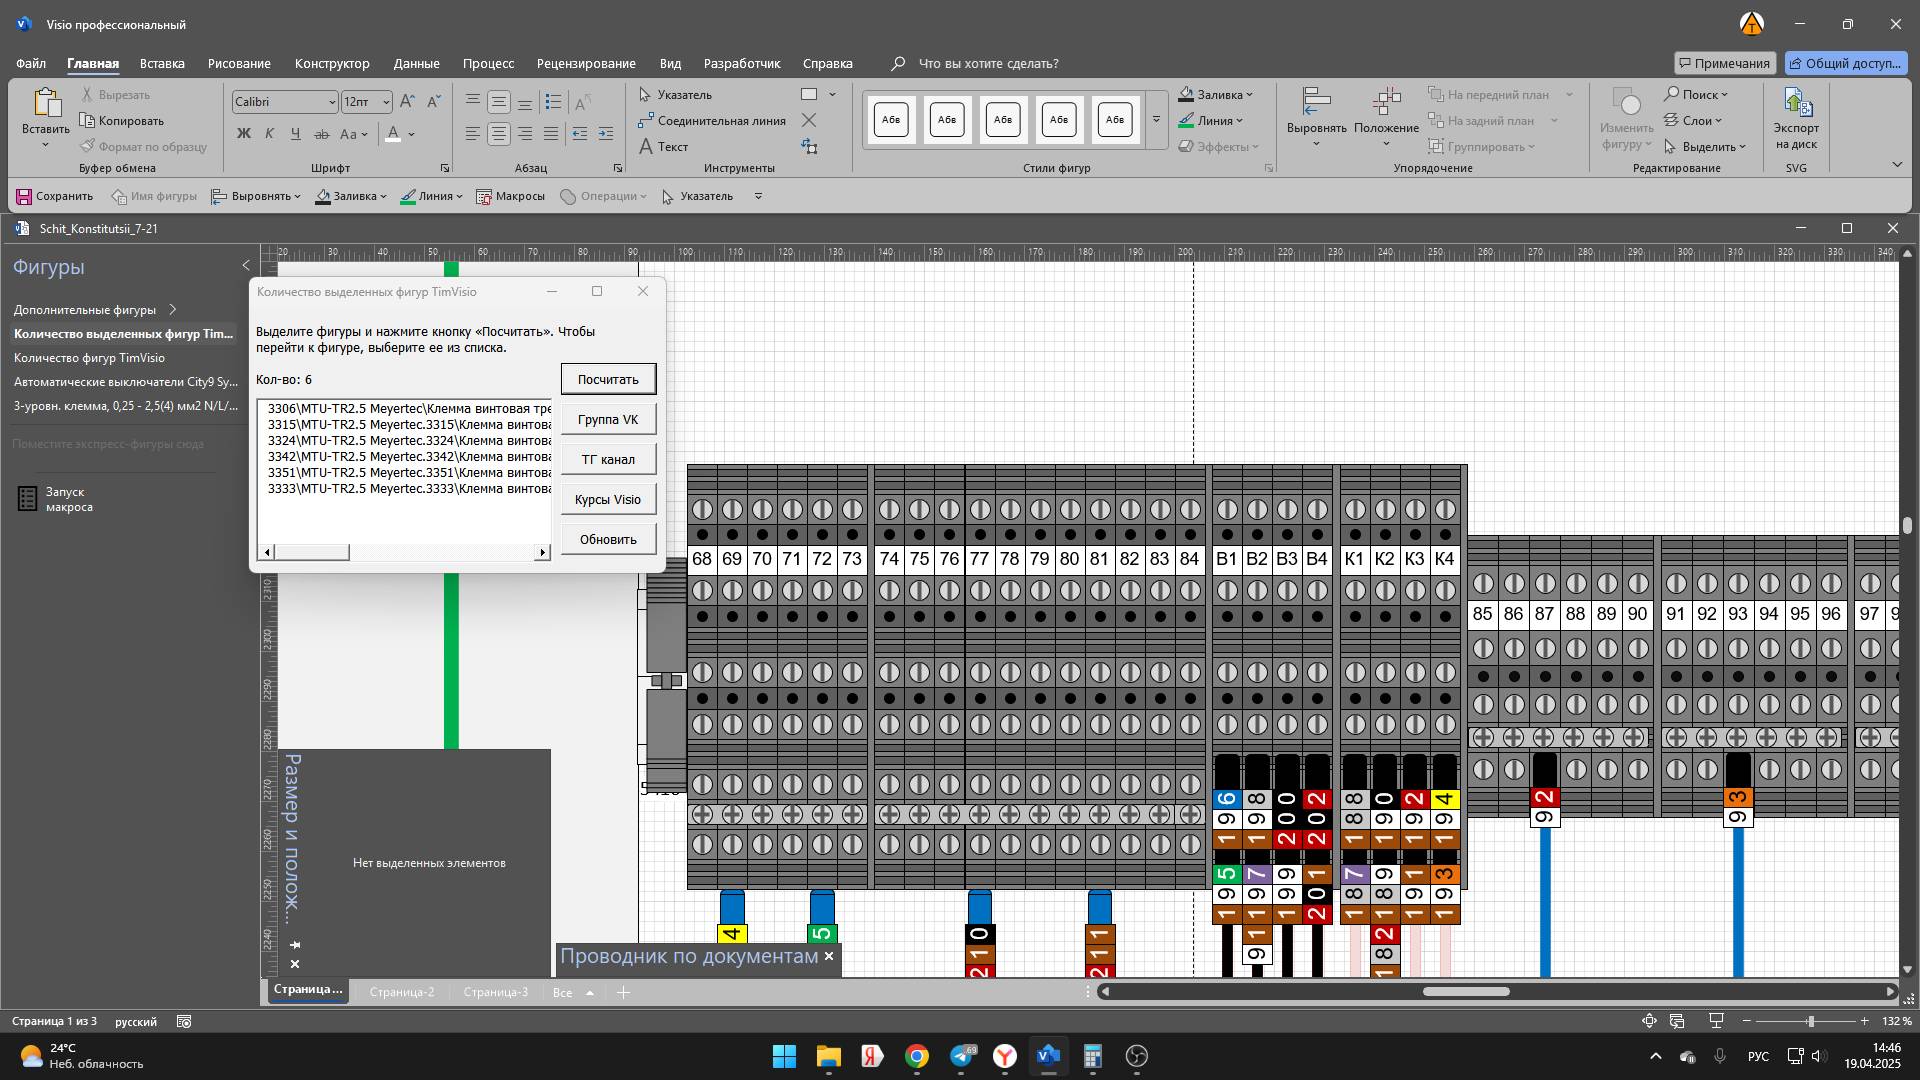Switch to Страница-2 page tab

coord(402,992)
